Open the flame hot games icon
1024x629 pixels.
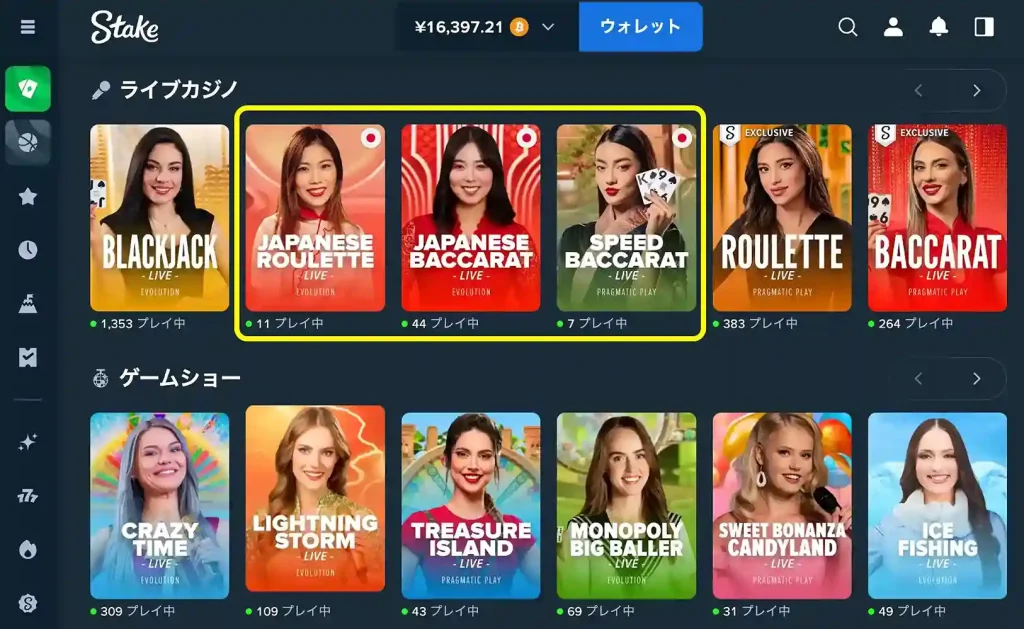click(27, 549)
